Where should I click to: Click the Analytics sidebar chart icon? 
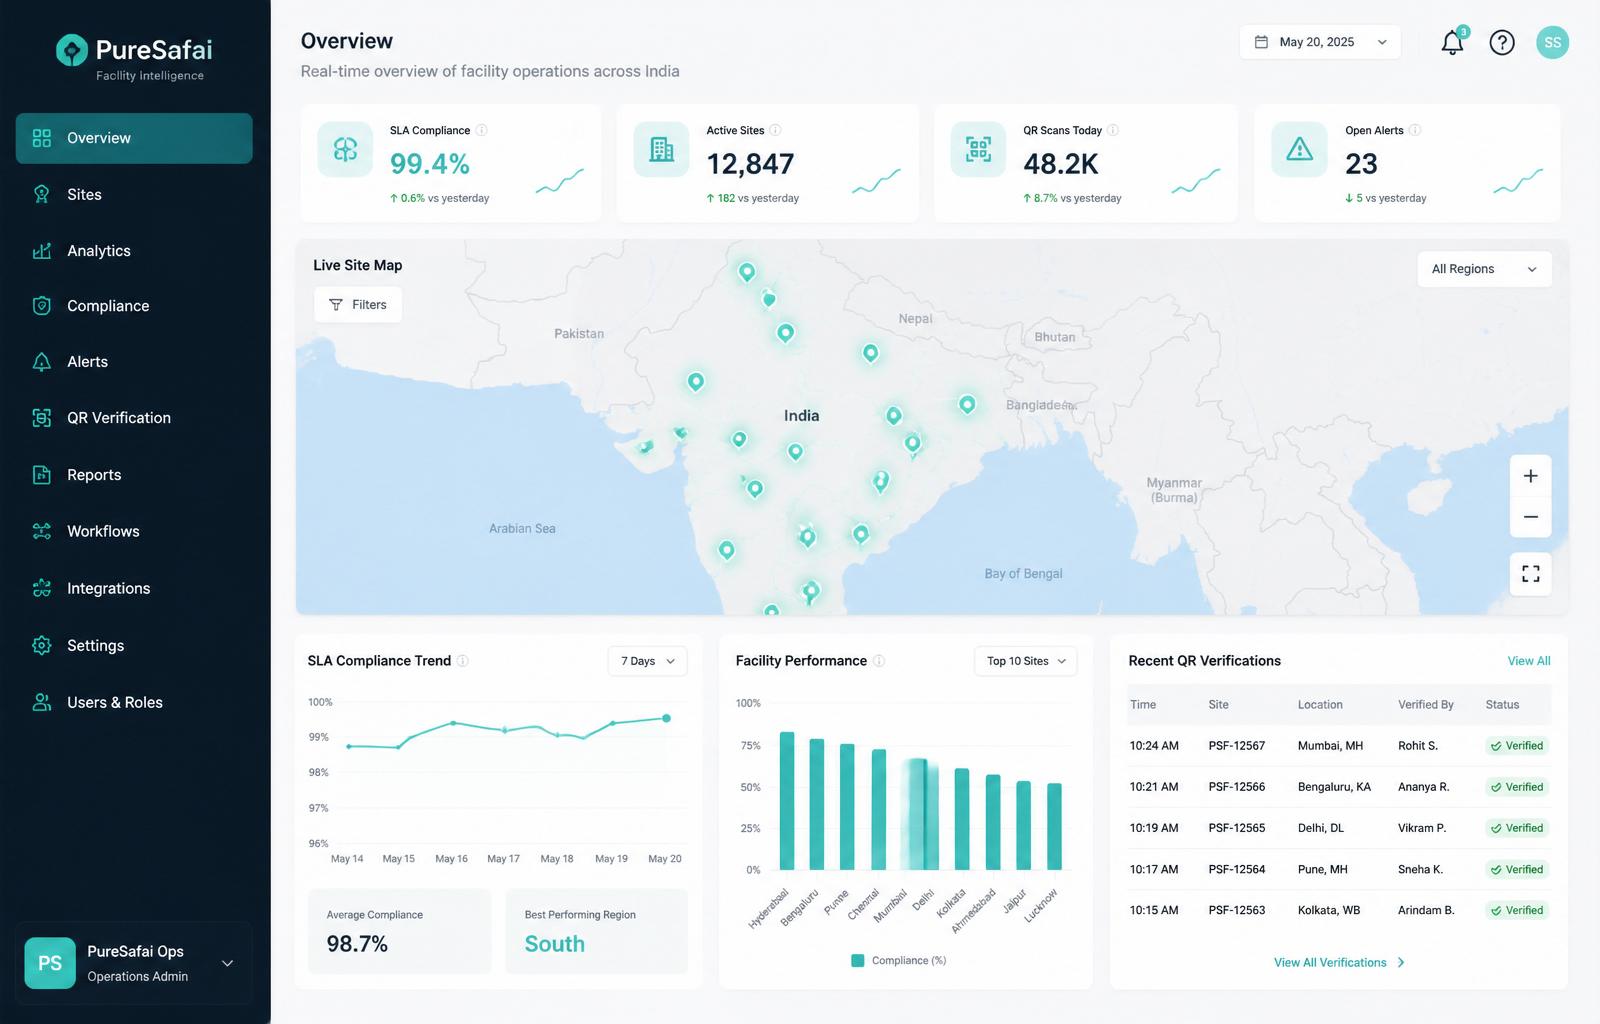pos(42,251)
